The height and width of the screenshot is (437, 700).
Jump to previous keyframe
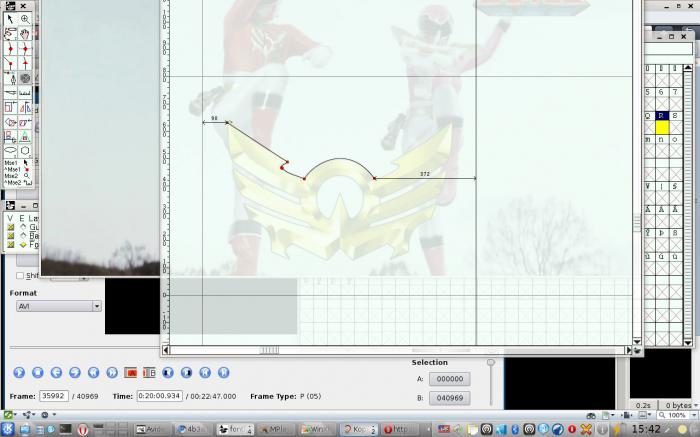[93, 372]
